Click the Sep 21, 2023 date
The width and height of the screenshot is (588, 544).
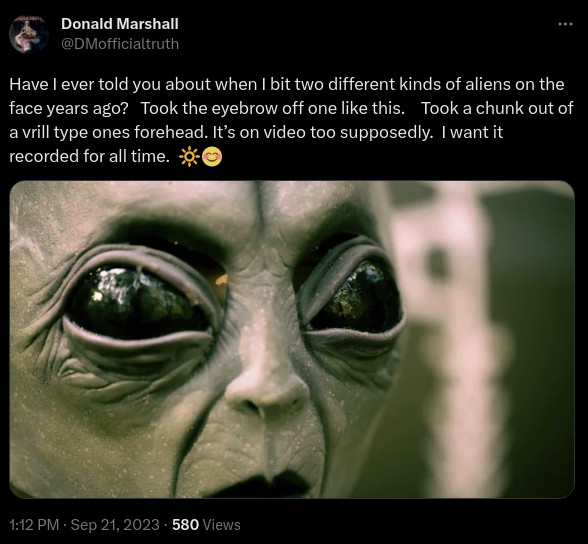tap(115, 525)
